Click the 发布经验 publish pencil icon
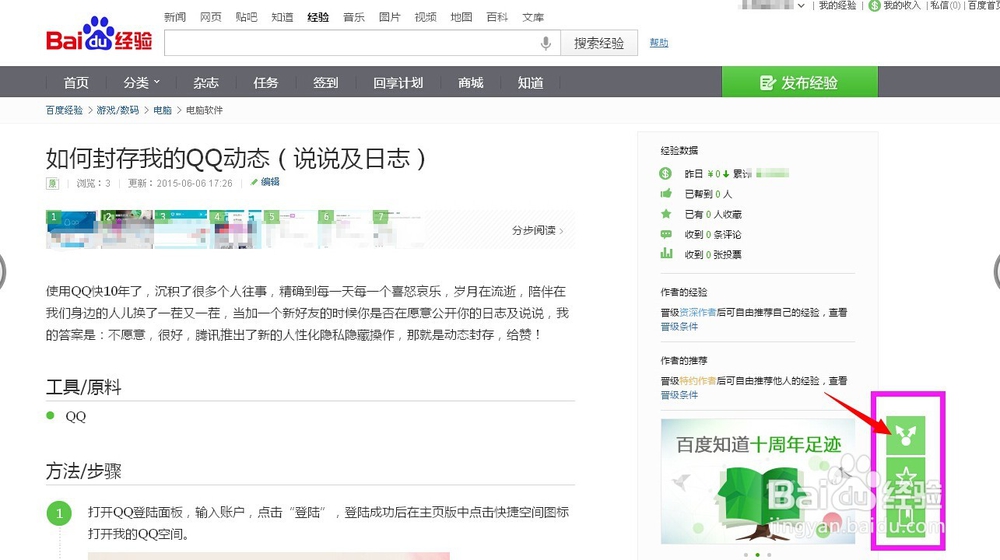The height and width of the screenshot is (560, 1000). tap(767, 83)
